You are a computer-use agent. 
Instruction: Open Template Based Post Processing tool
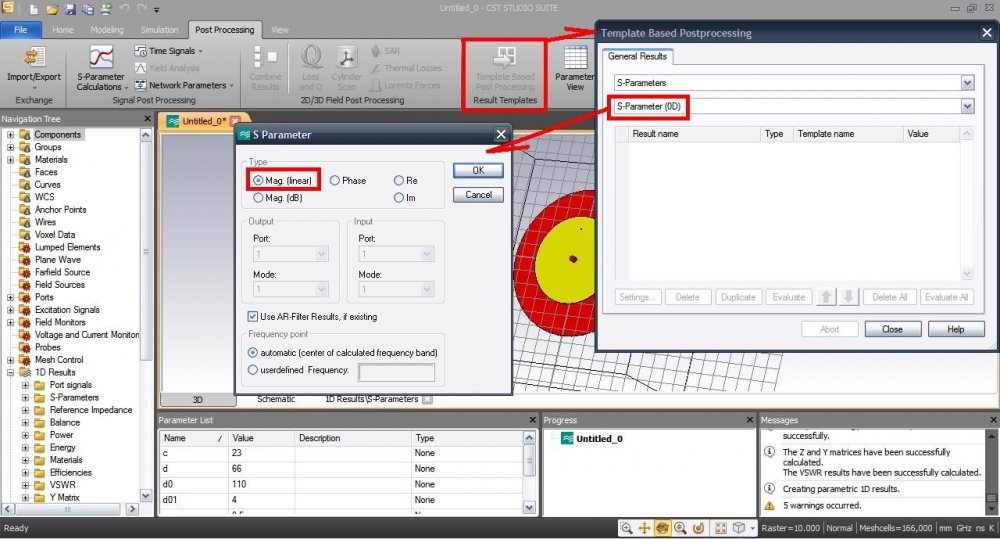504,69
